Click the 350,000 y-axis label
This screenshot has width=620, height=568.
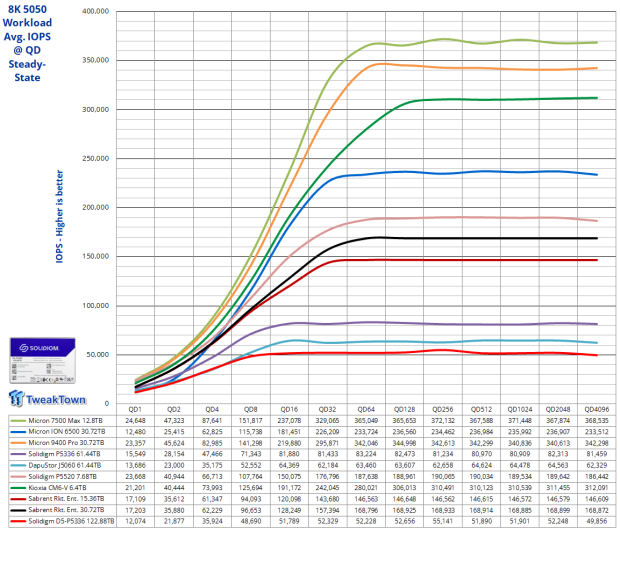pos(95,60)
